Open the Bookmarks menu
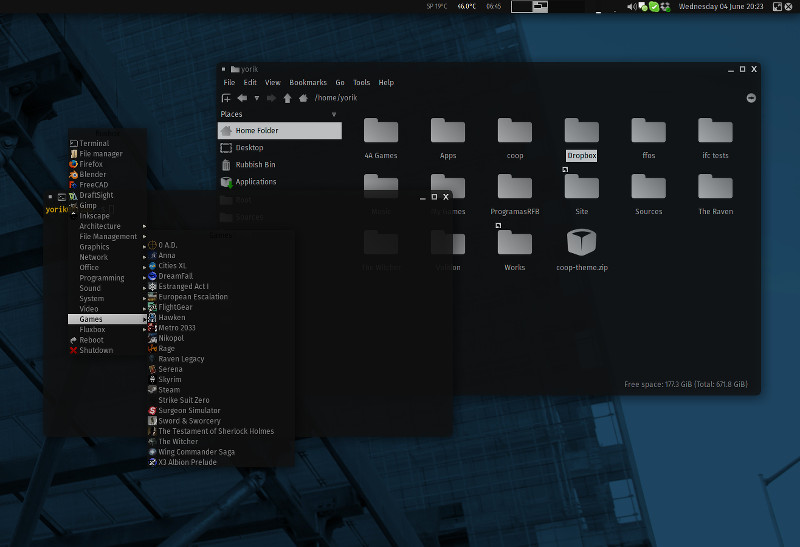The height and width of the screenshot is (547, 800). [308, 83]
